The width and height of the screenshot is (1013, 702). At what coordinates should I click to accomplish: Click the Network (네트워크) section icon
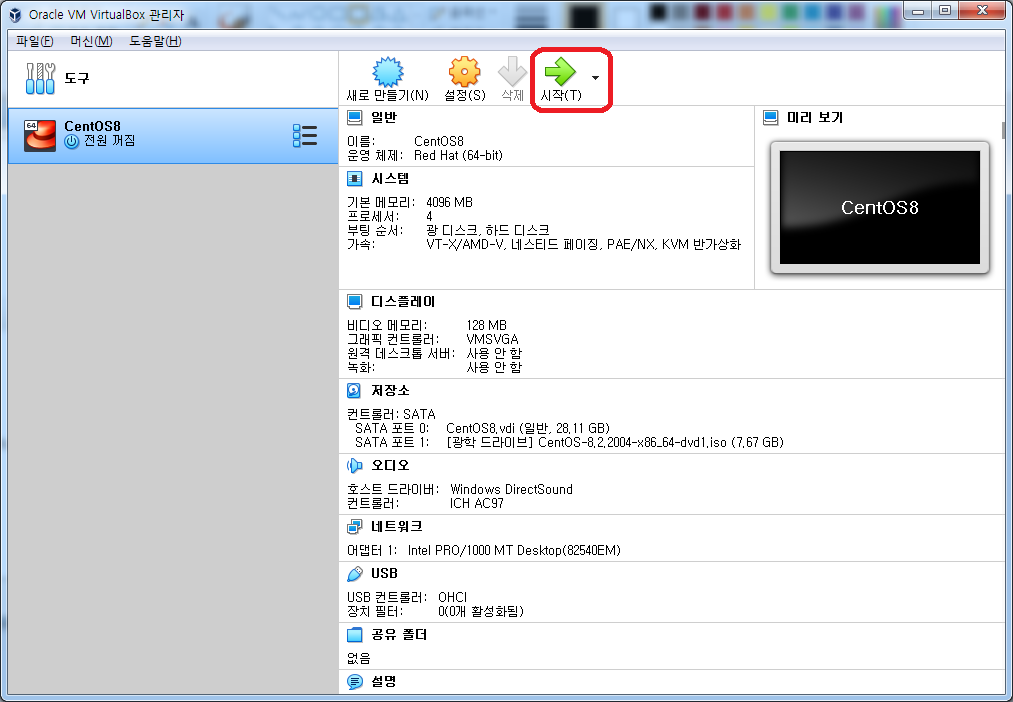355,526
